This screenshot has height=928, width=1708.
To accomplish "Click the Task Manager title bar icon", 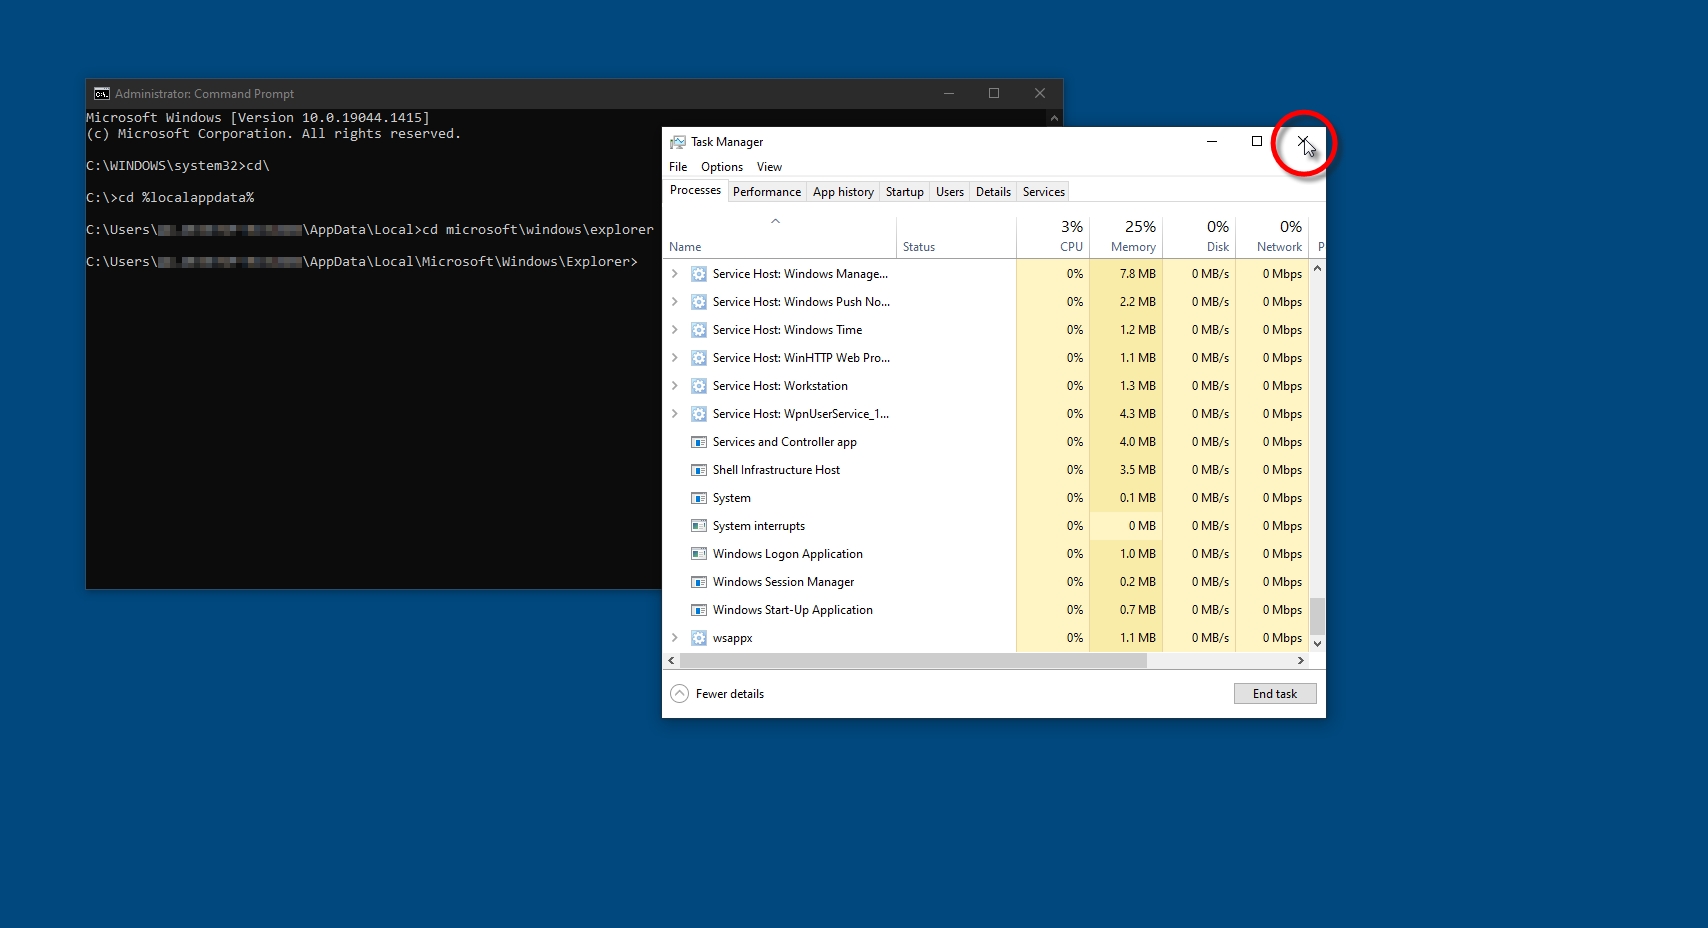I will pyautogui.click(x=678, y=142).
